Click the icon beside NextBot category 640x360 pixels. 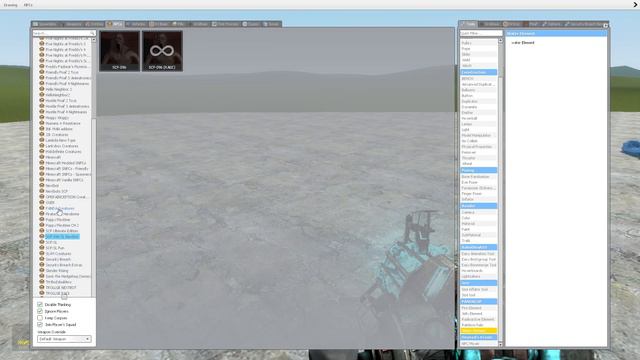(x=42, y=185)
